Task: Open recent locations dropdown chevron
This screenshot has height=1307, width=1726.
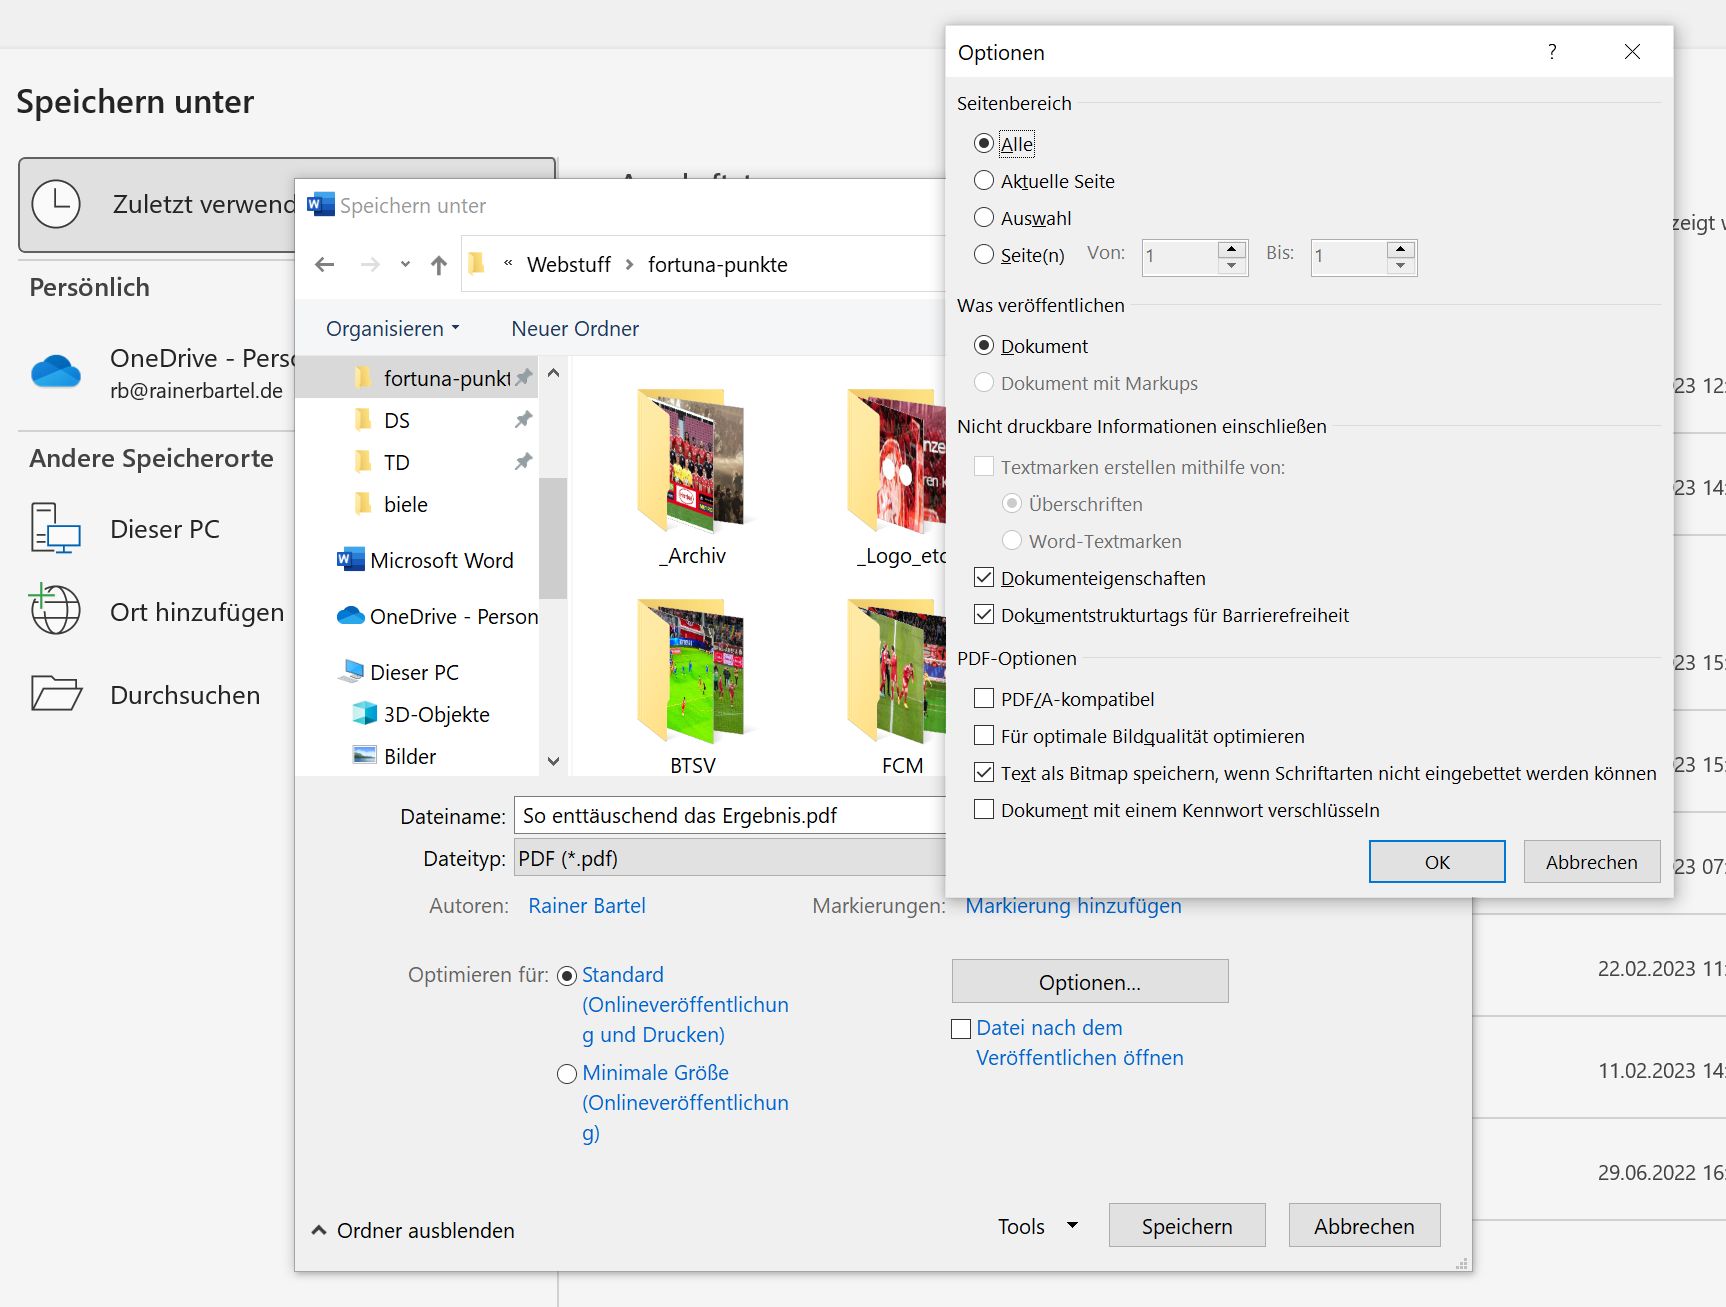Action: [x=405, y=265]
